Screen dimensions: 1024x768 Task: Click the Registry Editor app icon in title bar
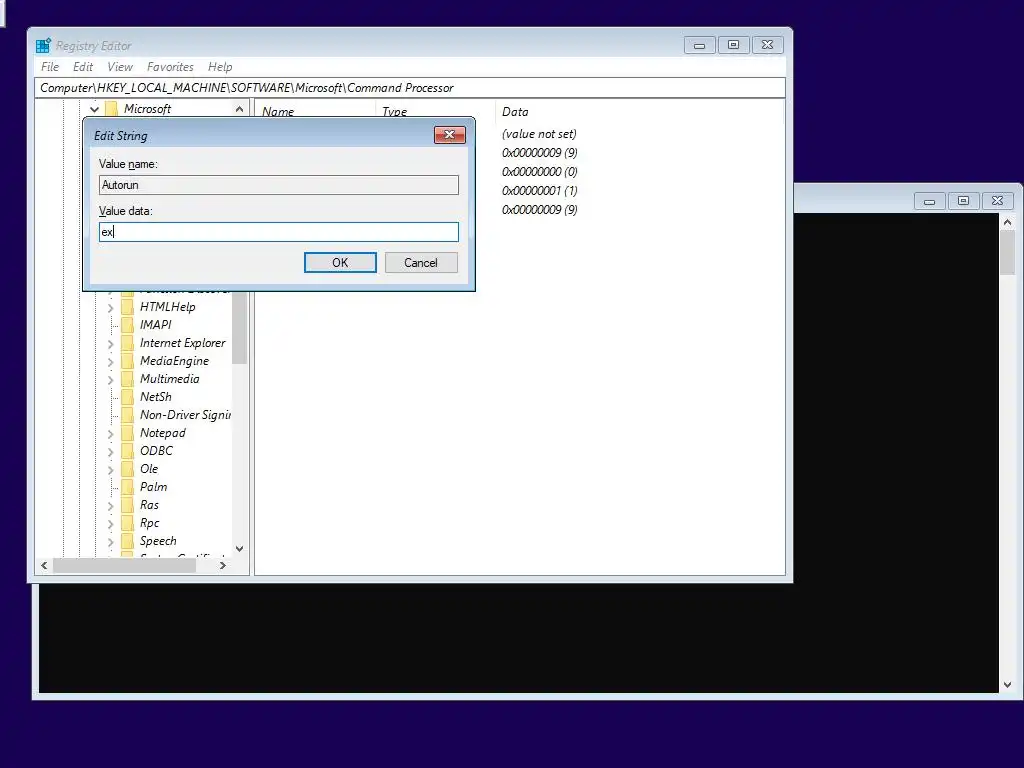[x=43, y=46]
